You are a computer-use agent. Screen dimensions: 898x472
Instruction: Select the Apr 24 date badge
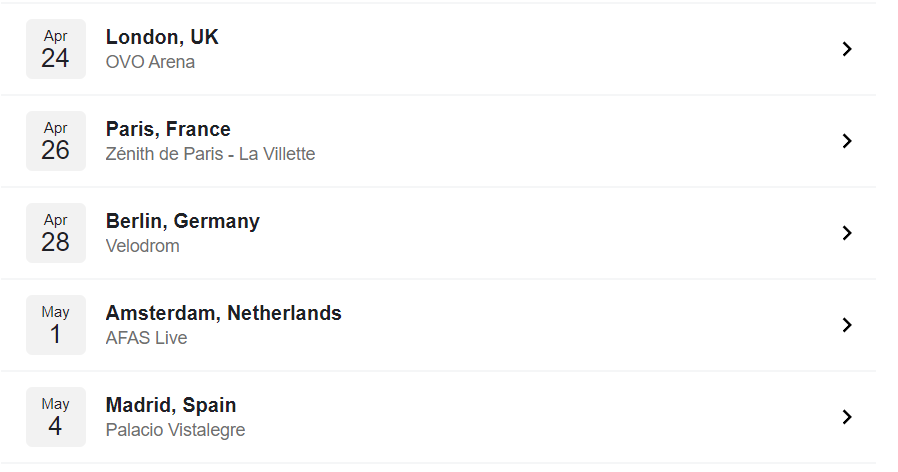(x=56, y=49)
